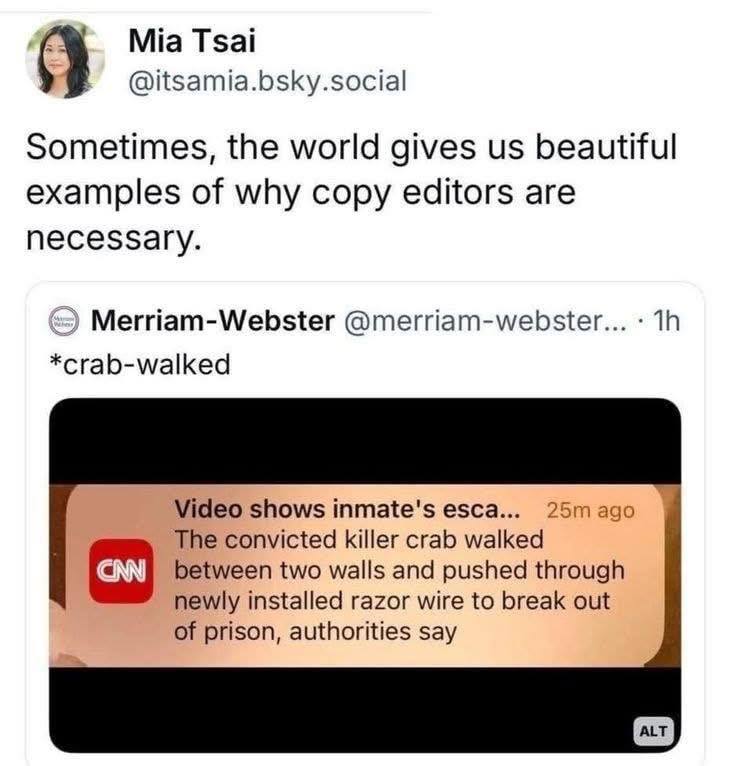The width and height of the screenshot is (735, 766).
Task: Click the *crab-walked quoted post text
Action: coord(139,365)
